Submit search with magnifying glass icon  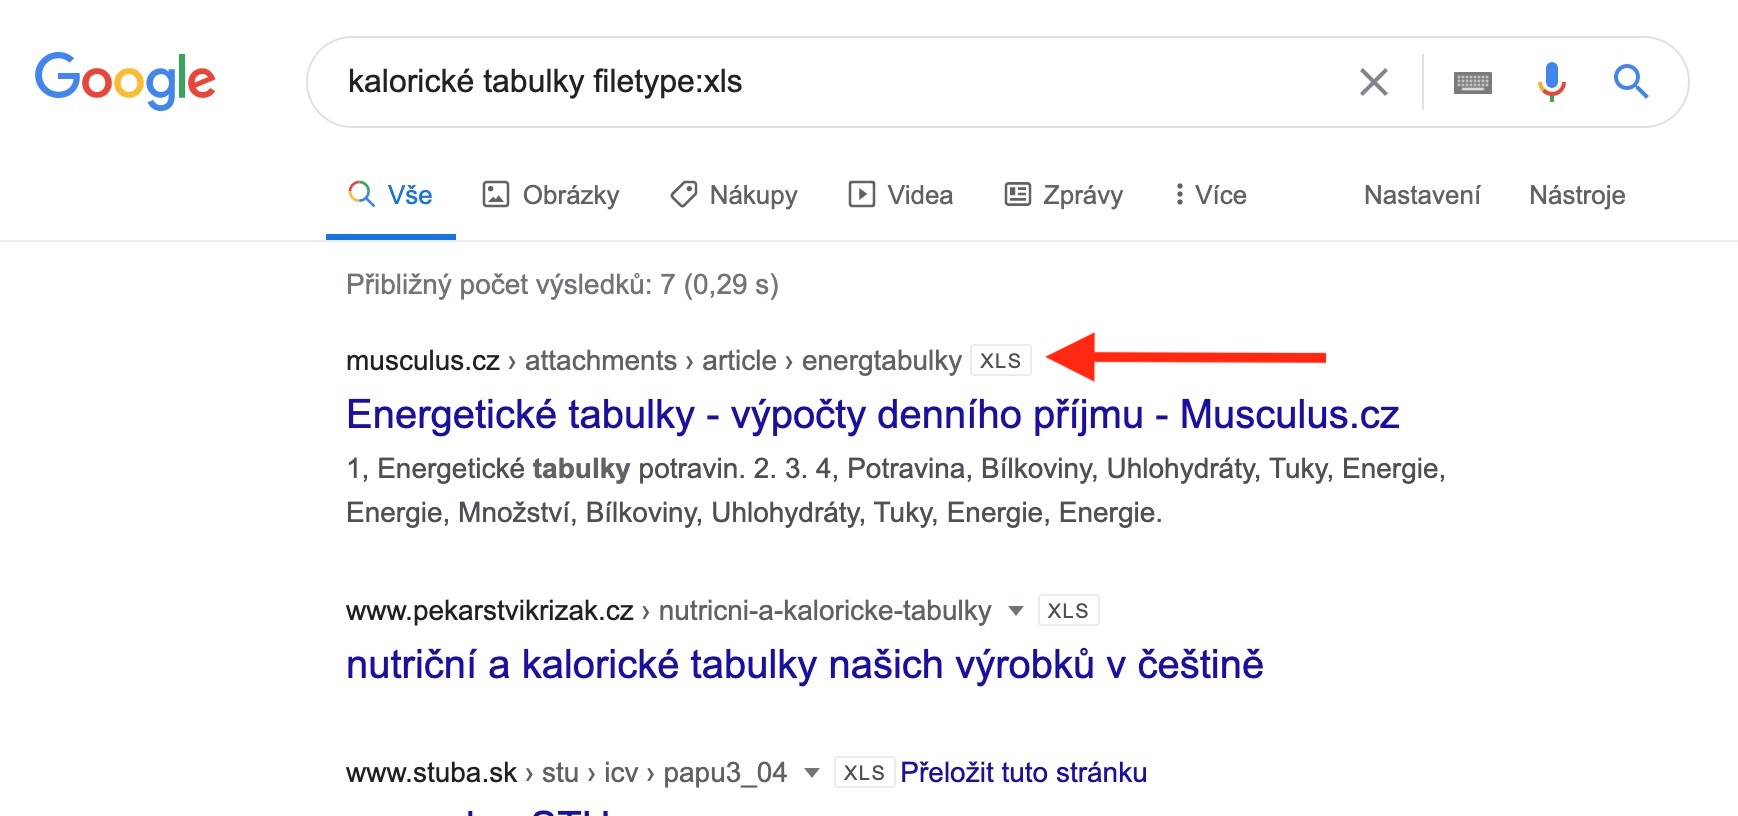point(1630,82)
